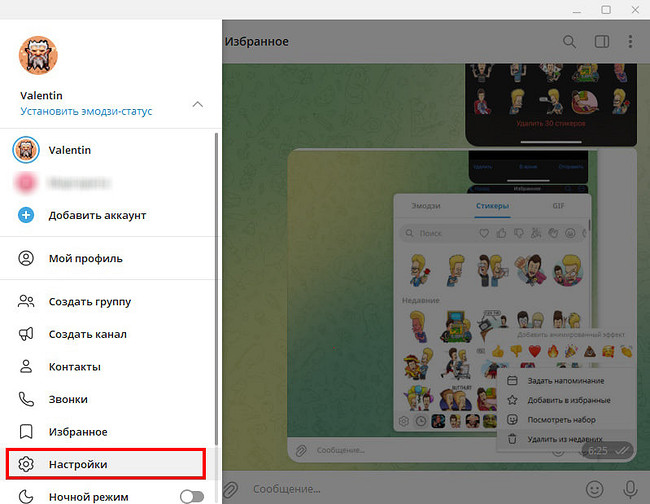The image size is (650, 504).
Task: Open Контакты (Contacts) person icon
Action: [x=26, y=367]
